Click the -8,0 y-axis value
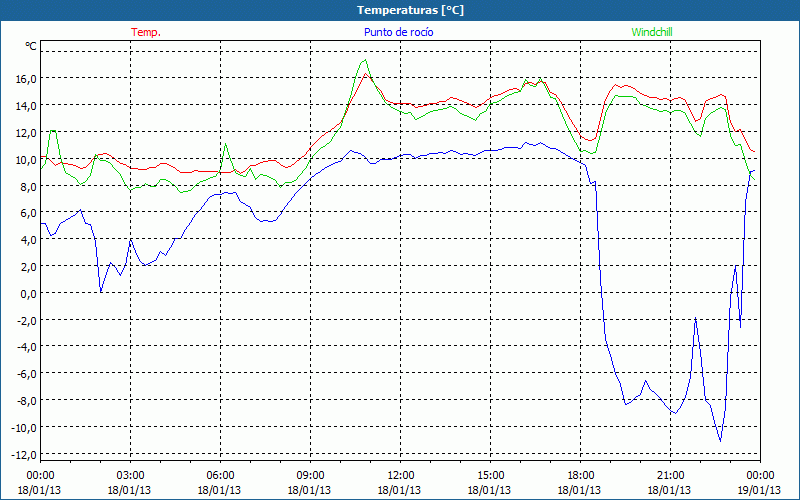 tap(26, 401)
